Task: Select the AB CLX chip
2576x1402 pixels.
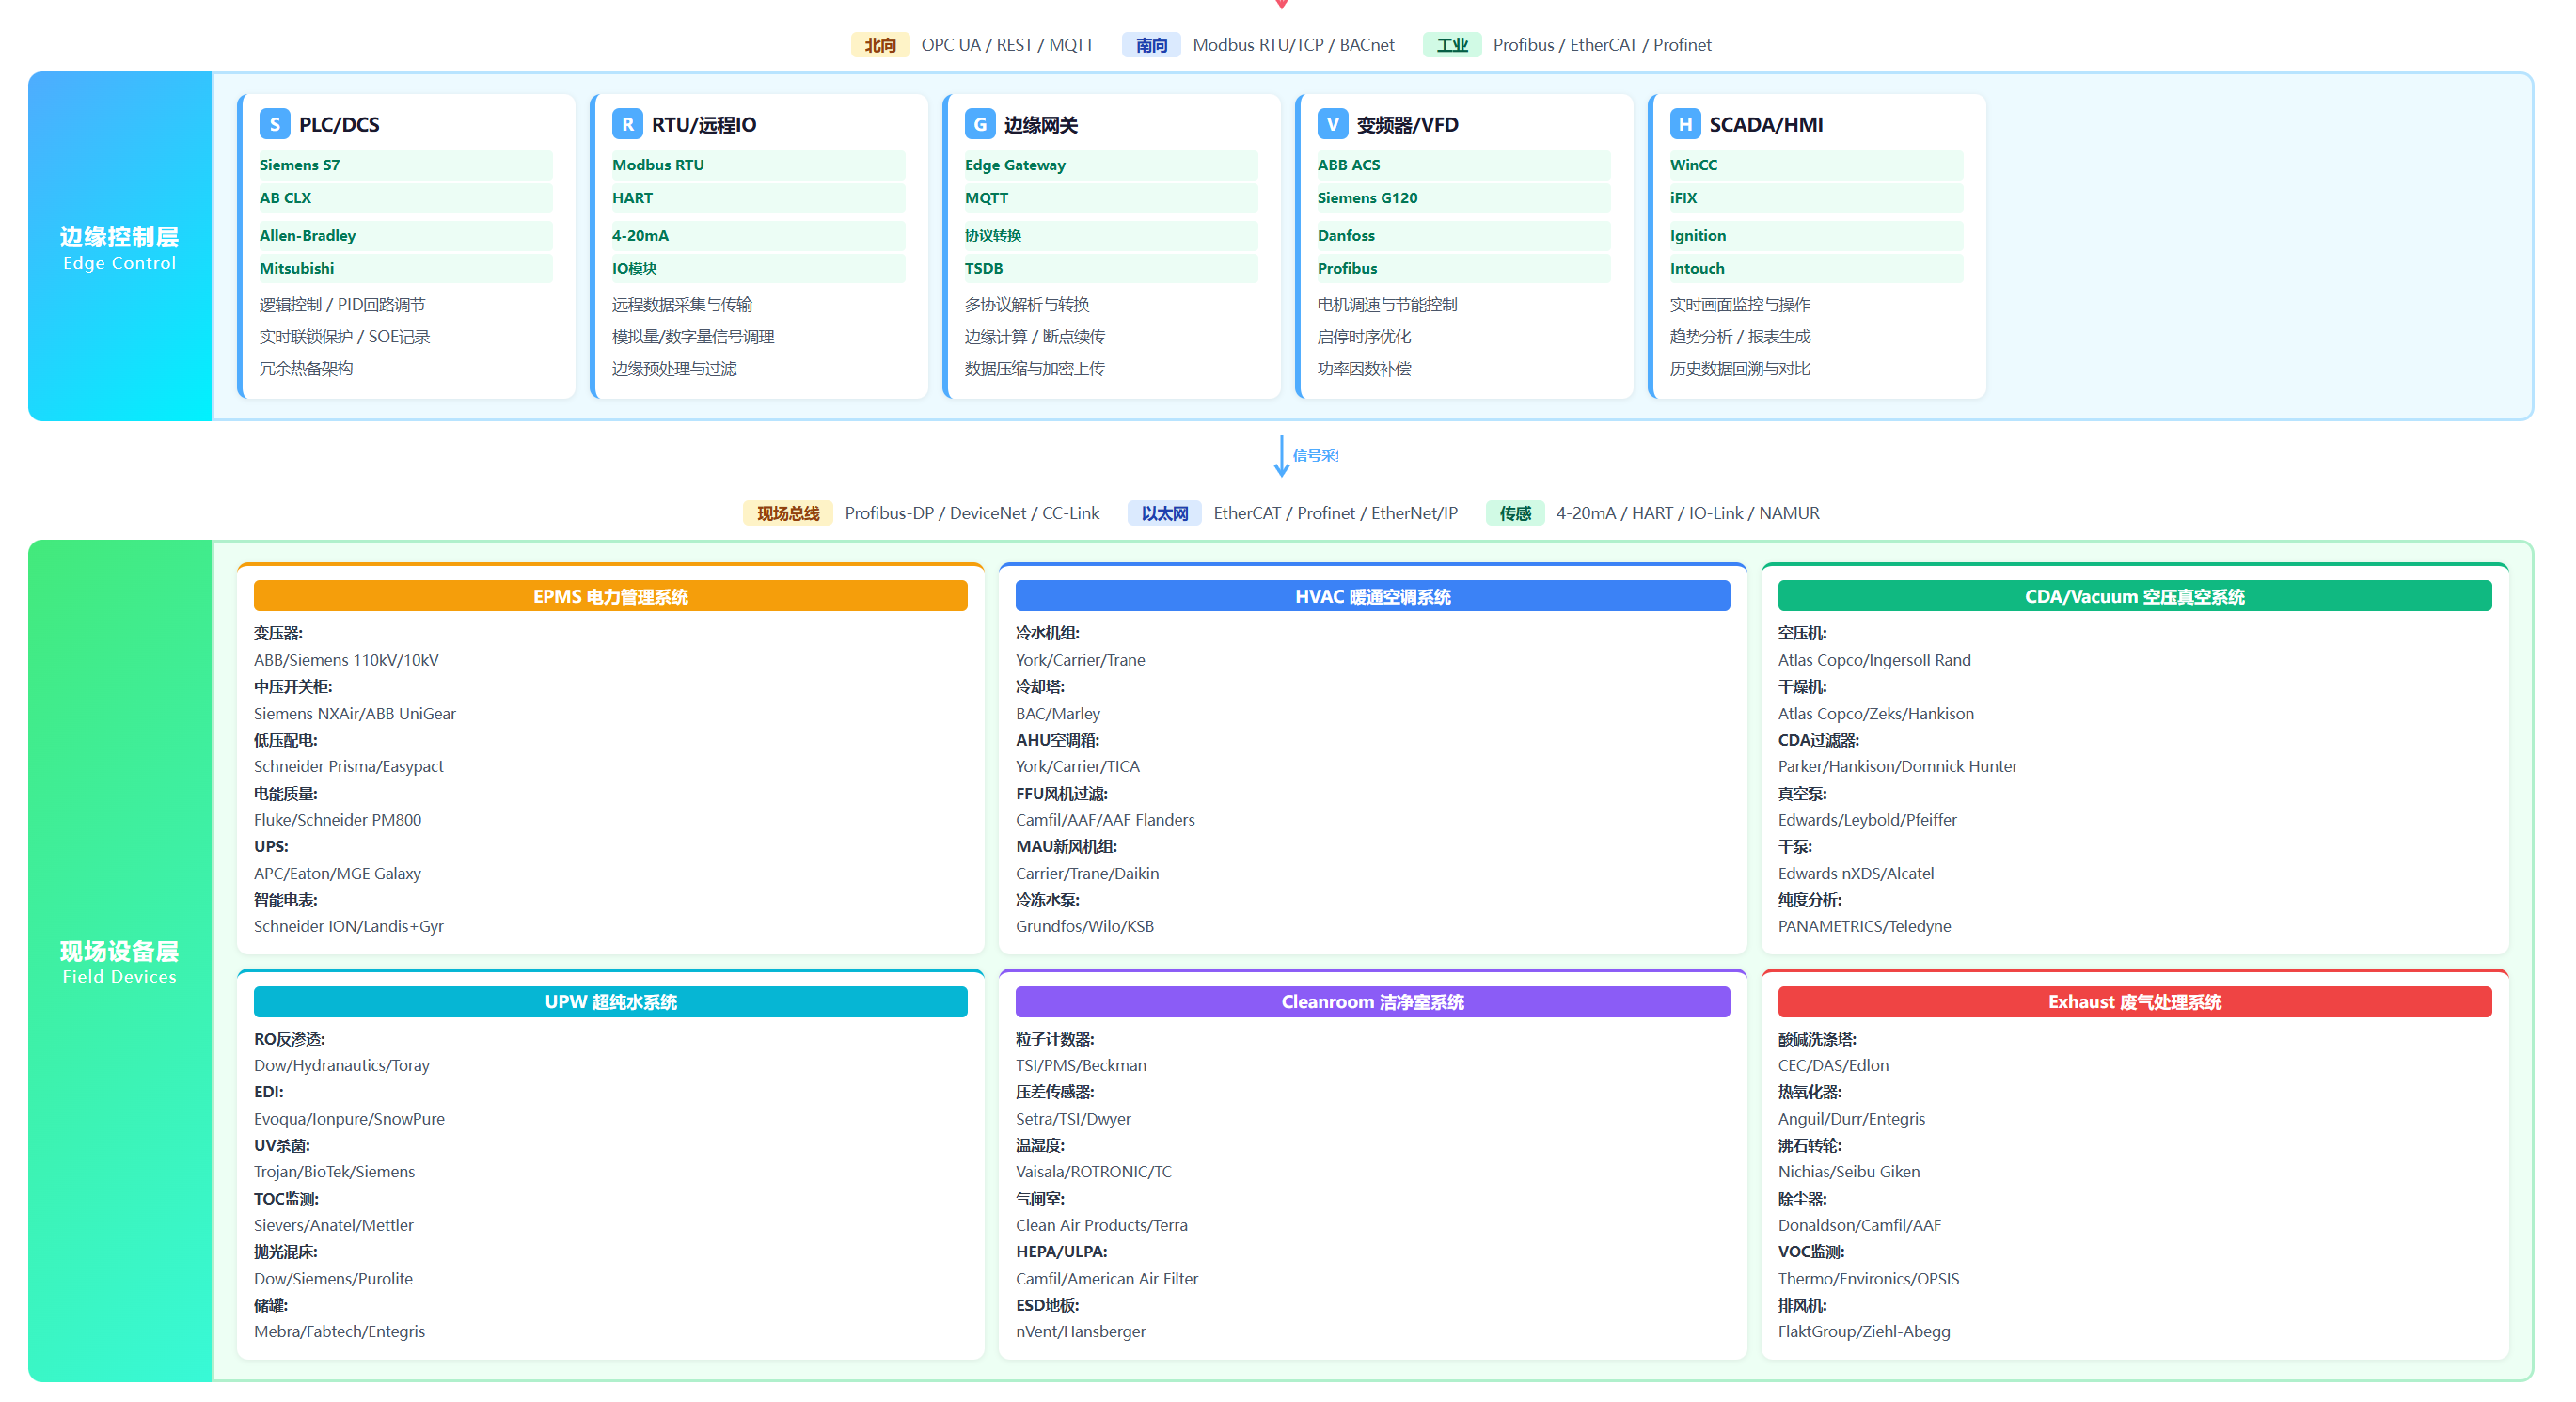Action: [406, 198]
